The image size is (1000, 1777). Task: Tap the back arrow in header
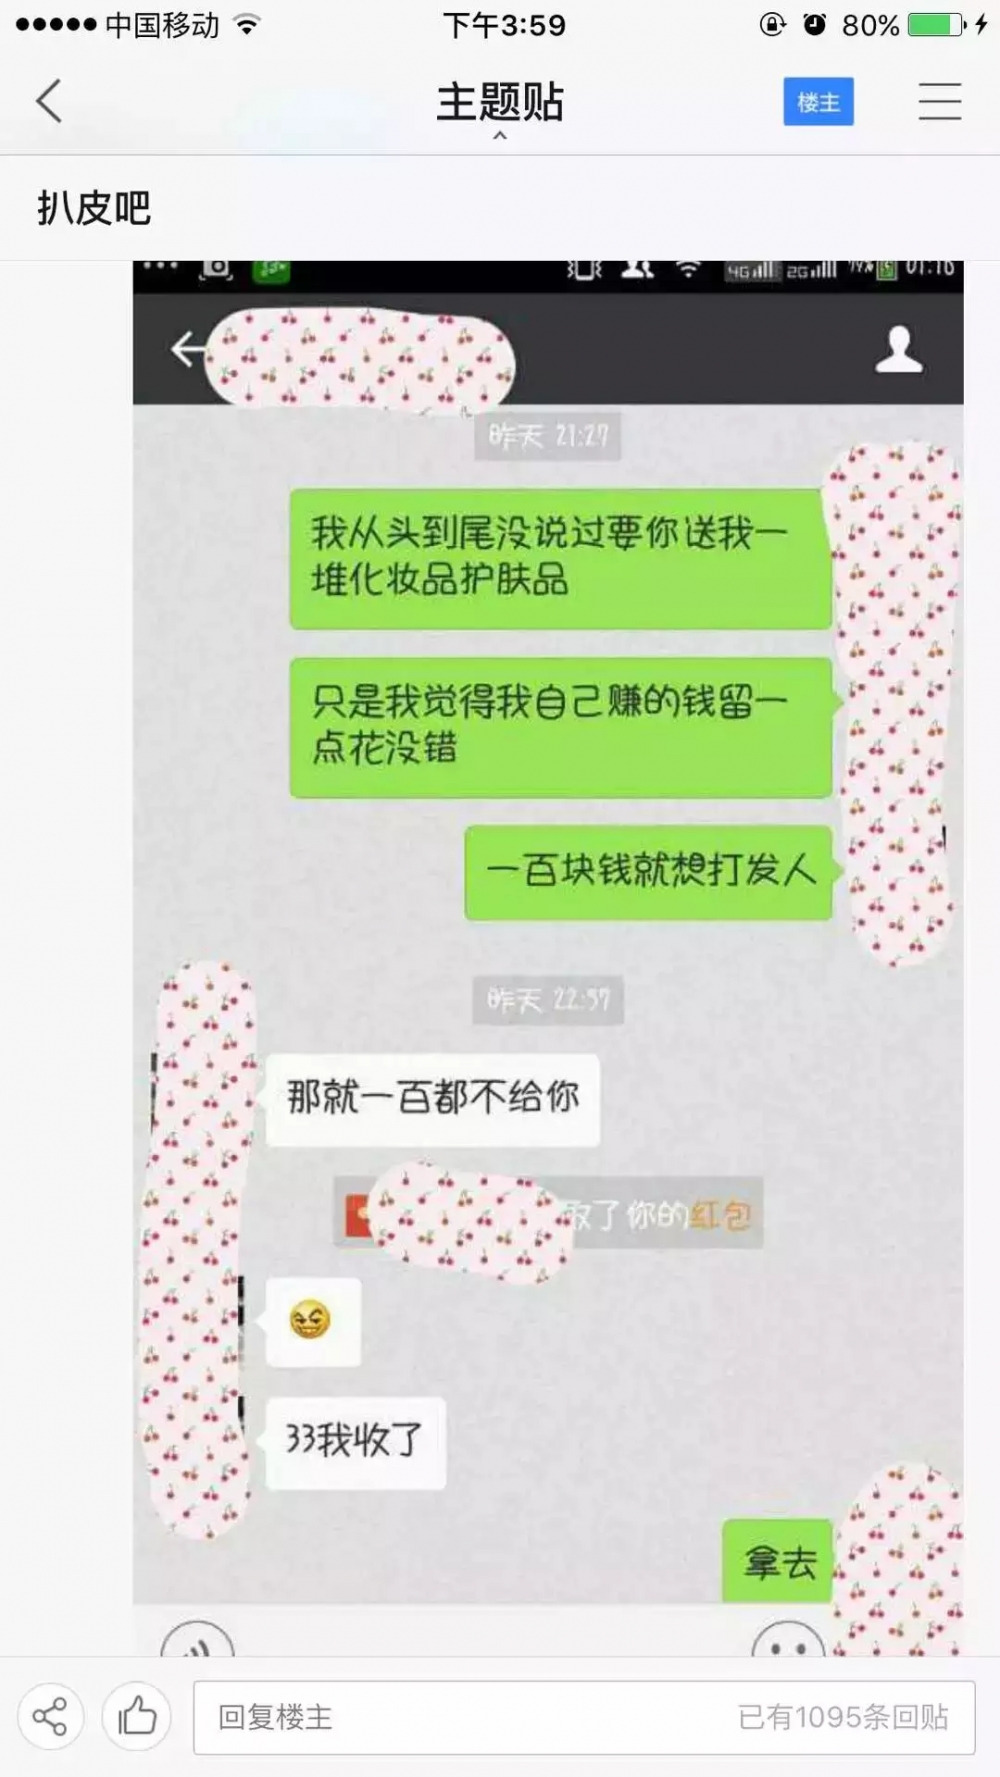pyautogui.click(x=49, y=101)
